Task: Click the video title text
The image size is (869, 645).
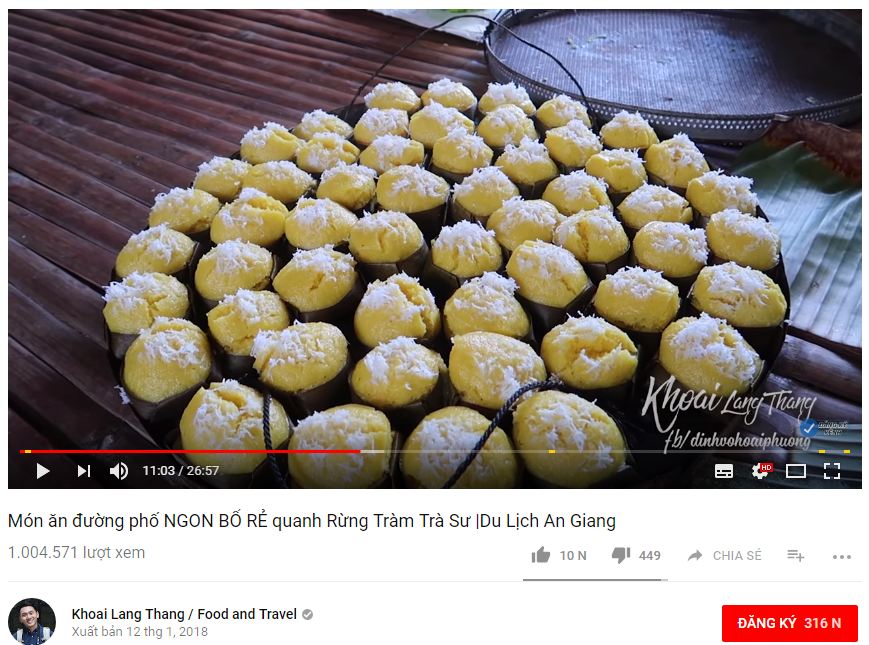Action: tap(311, 521)
